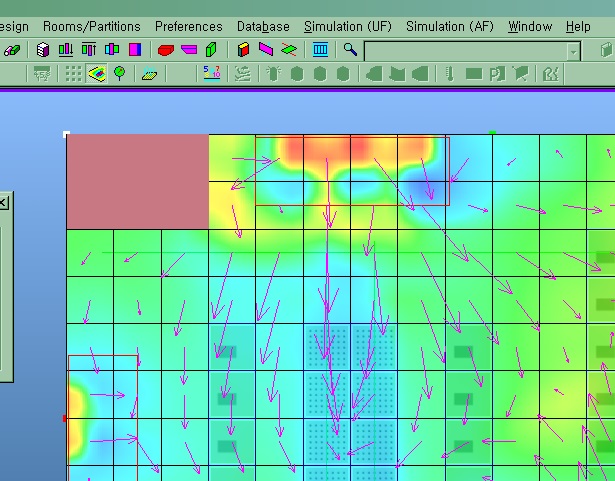Viewport: 615px width, 481px height.
Task: Click the magnifying glass search icon
Action: (x=350, y=49)
